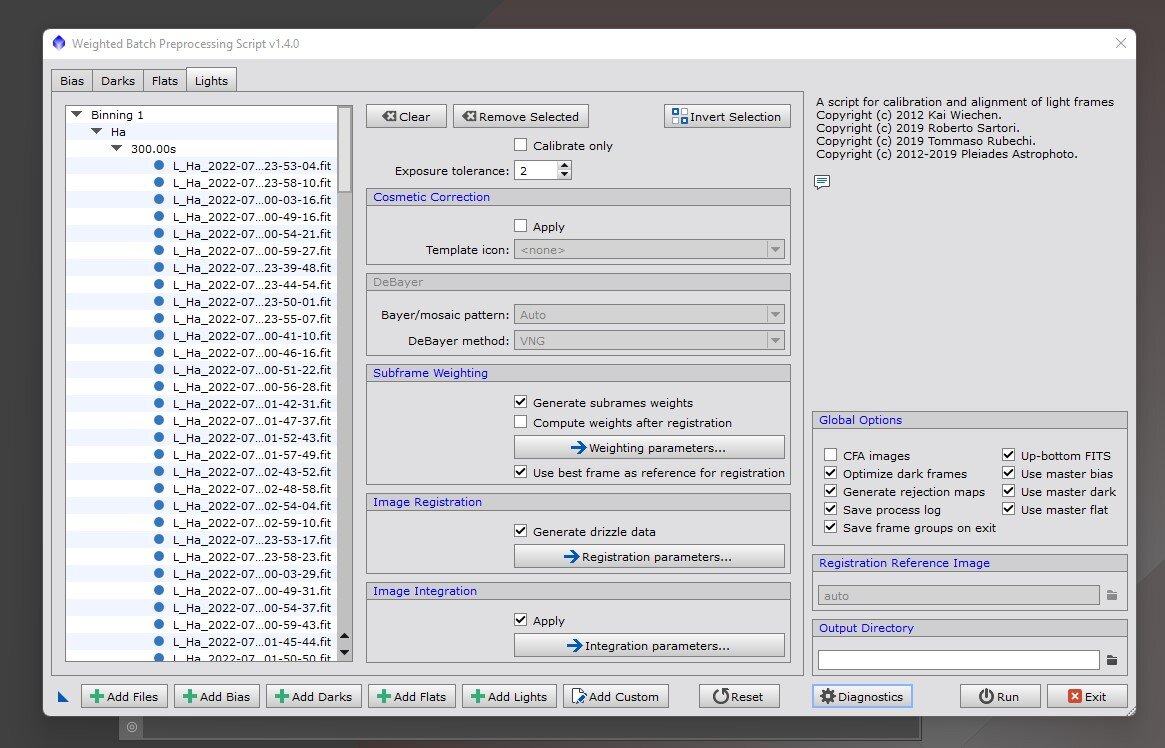Screen dimensions: 1165x748
Task: Click the Clear button
Action: [x=406, y=117]
